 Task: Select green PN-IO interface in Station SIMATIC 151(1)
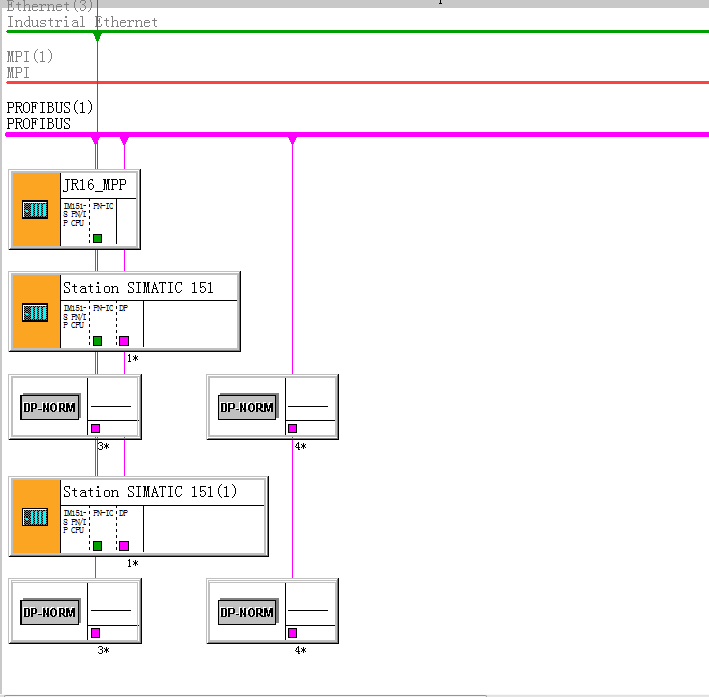(x=97, y=546)
